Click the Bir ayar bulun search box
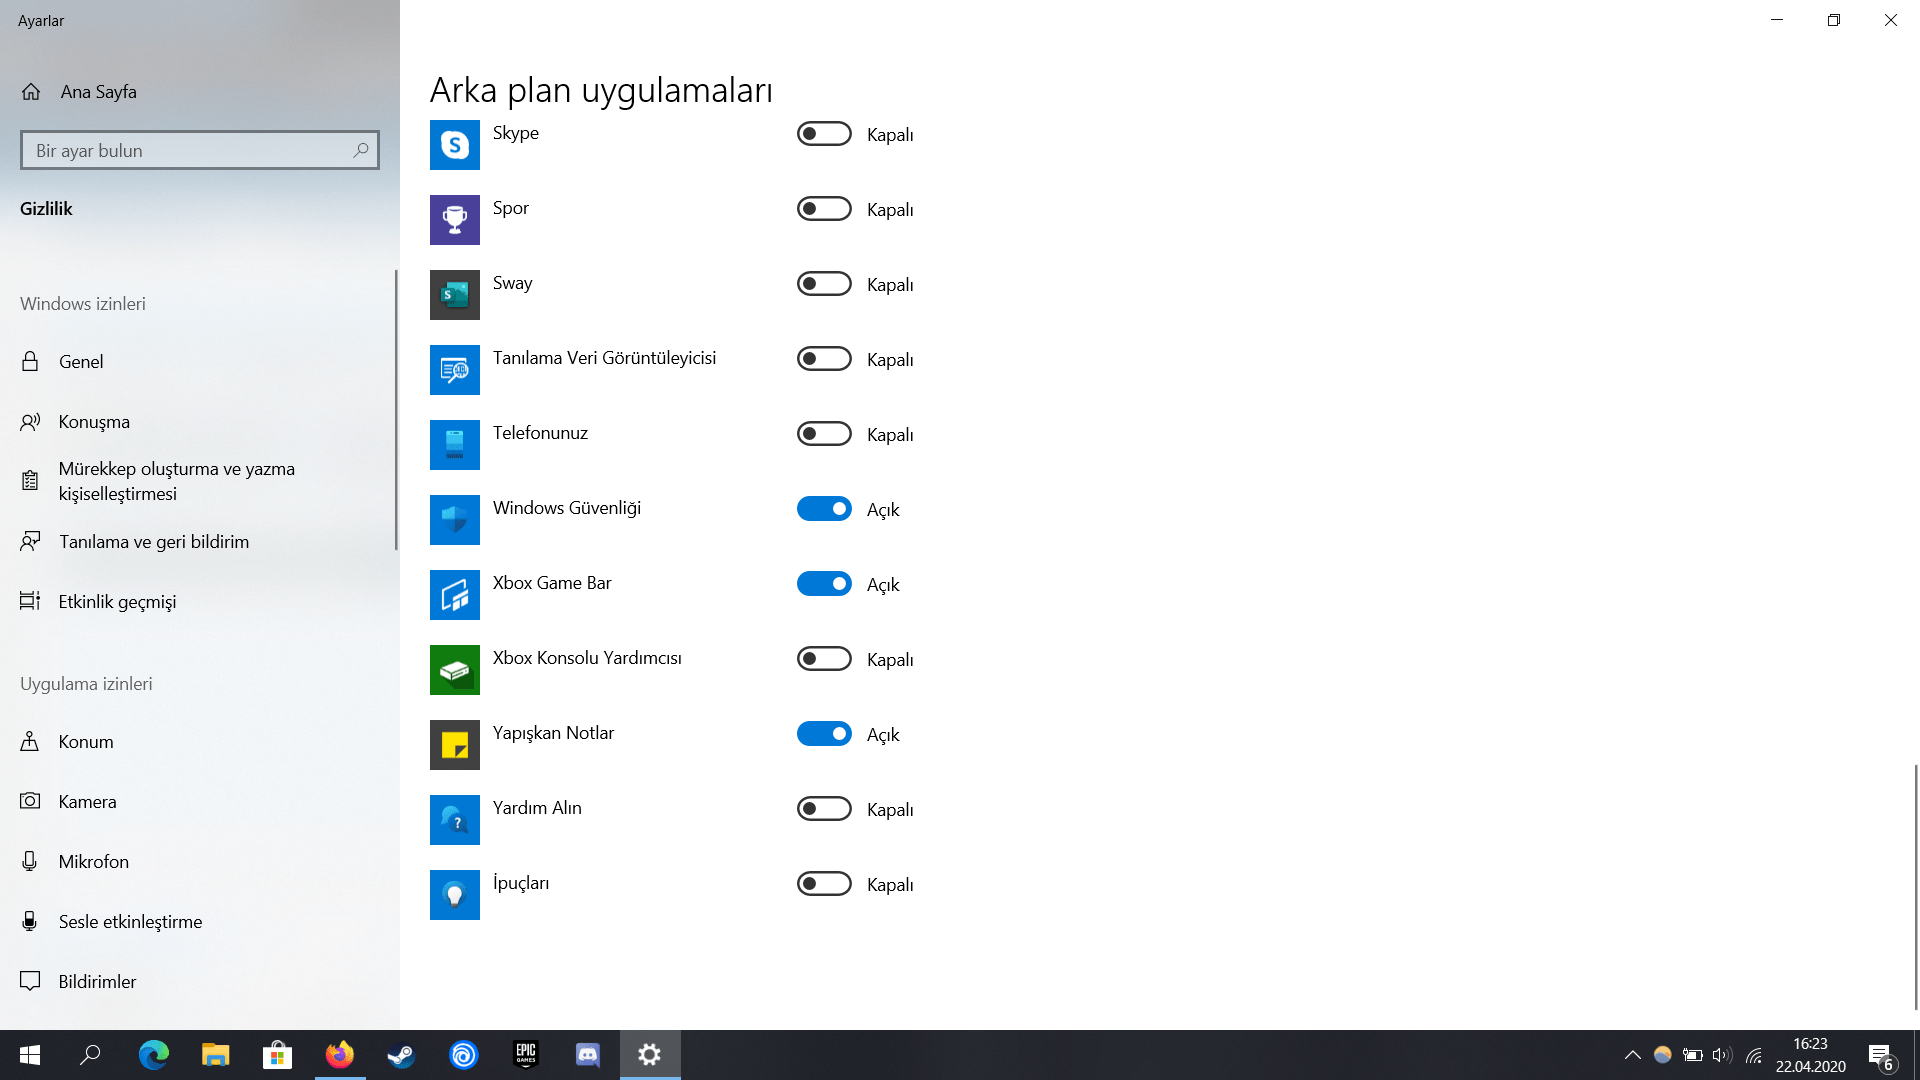Viewport: 1920px width, 1080px height. click(190, 151)
